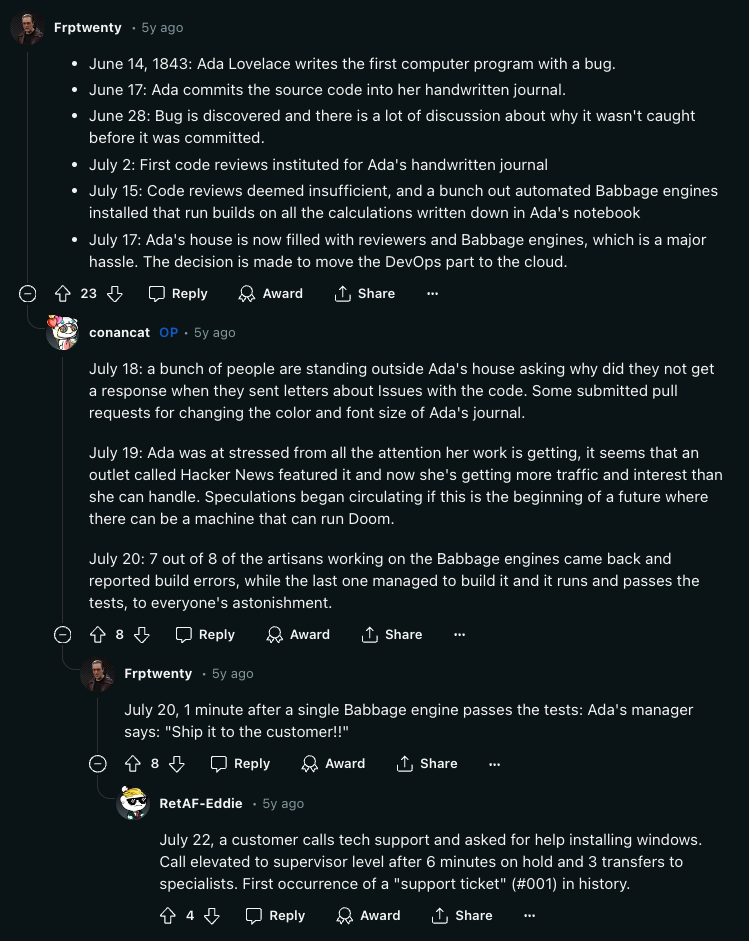
Task: Upvote conancat's comment
Action: pyautogui.click(x=97, y=634)
